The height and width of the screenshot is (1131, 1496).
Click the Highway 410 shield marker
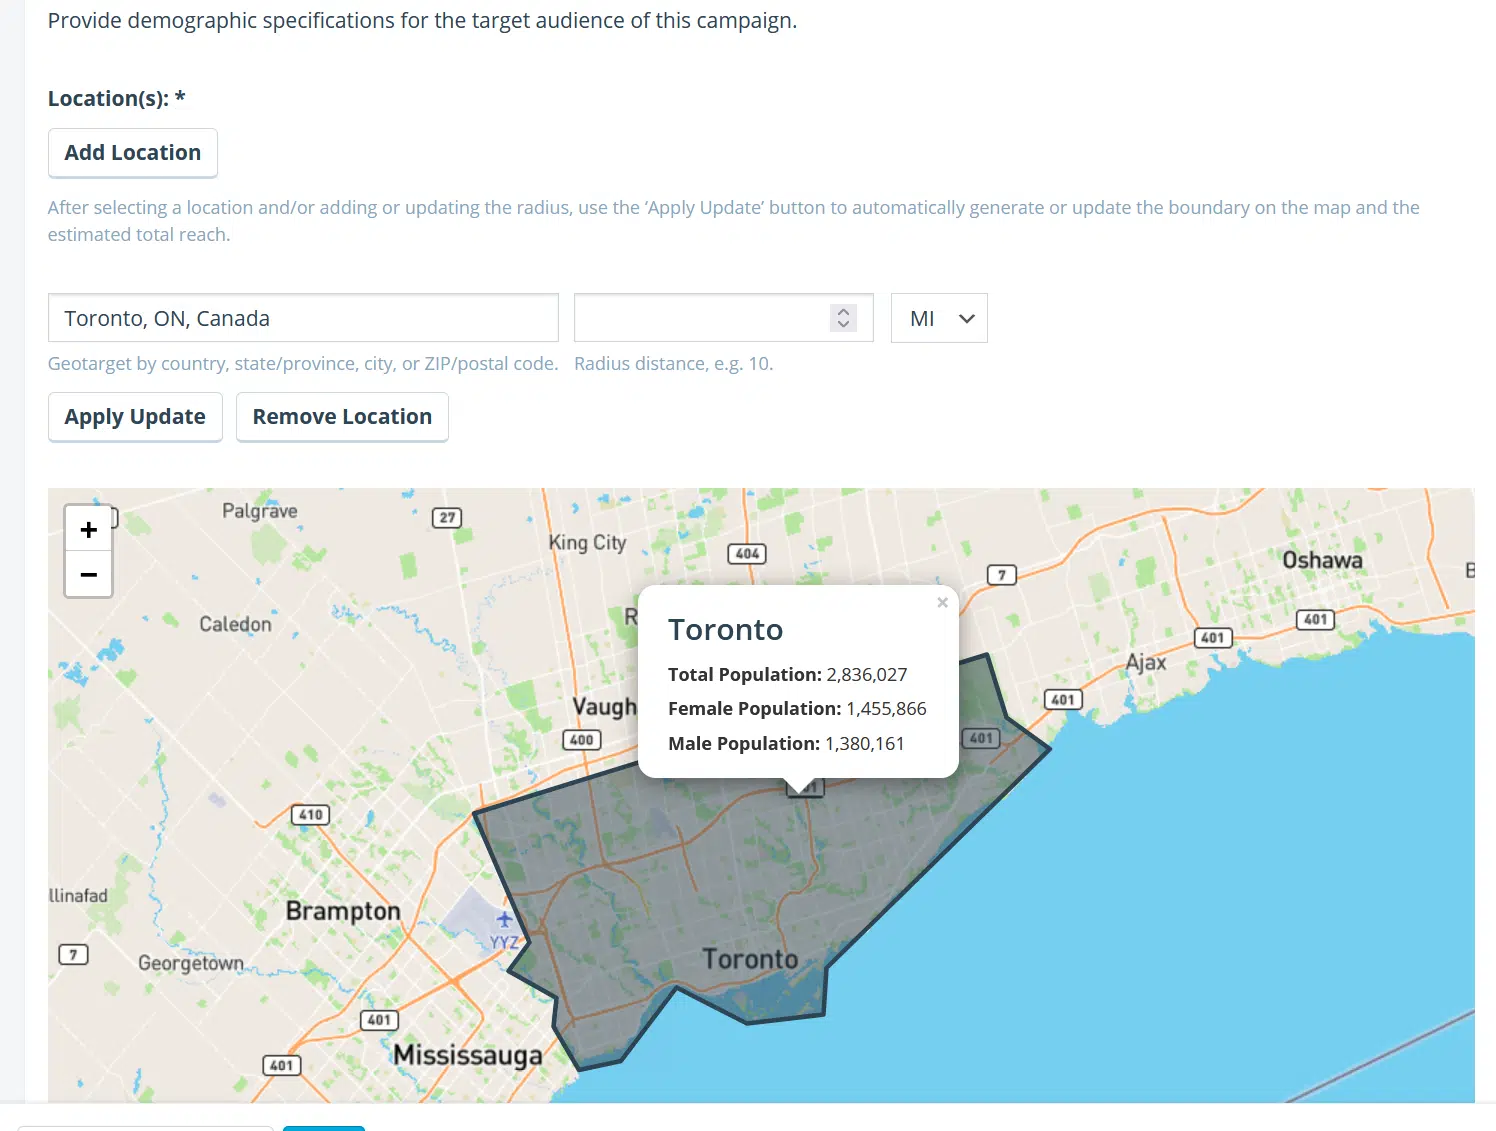[310, 814]
